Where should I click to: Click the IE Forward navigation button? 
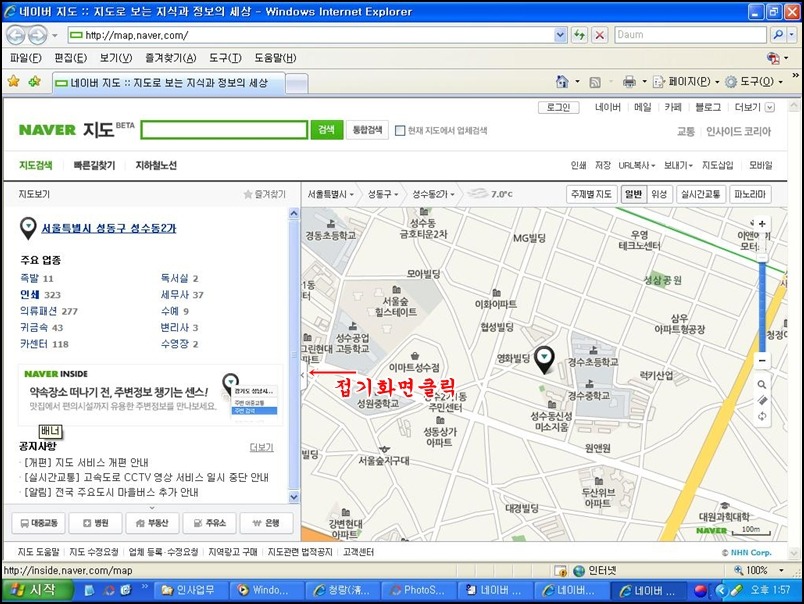[x=37, y=35]
